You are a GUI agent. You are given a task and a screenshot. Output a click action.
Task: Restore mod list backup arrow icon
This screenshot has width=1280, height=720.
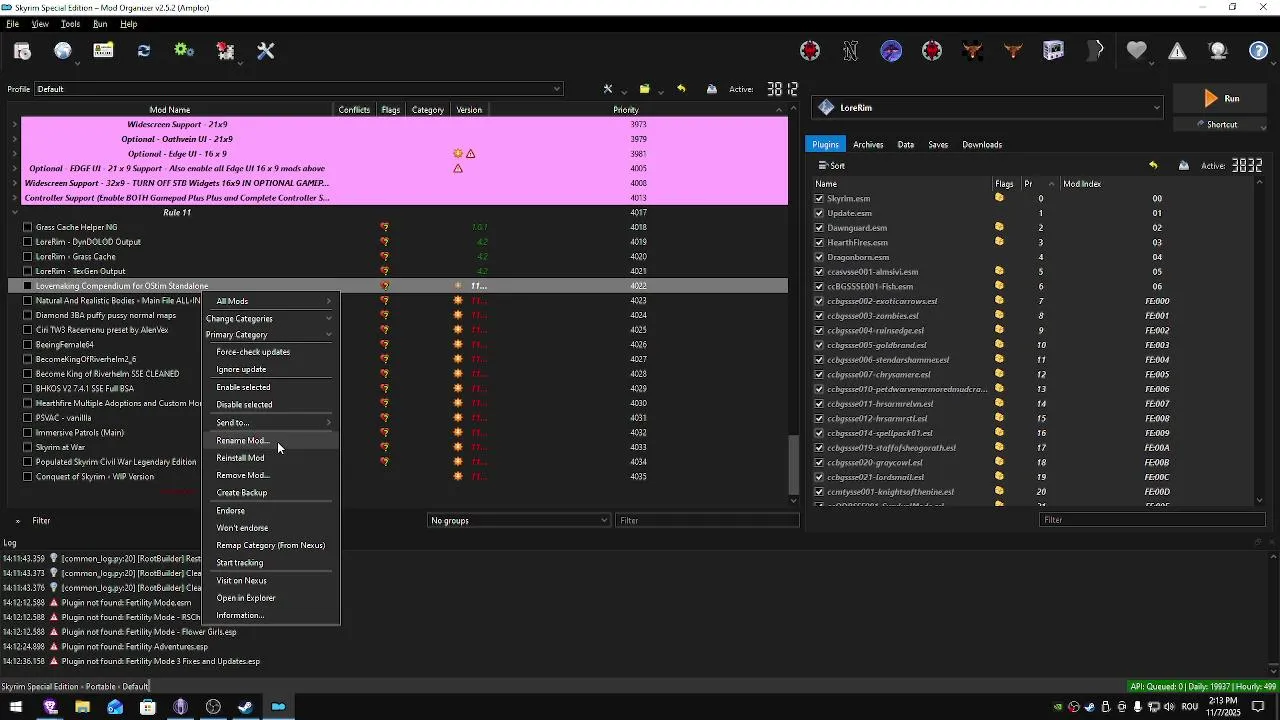(681, 89)
